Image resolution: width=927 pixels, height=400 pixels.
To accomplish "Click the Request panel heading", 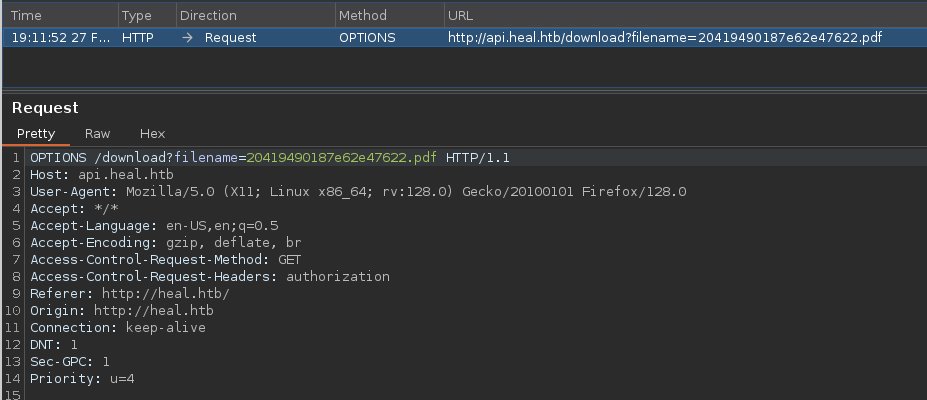I will [45, 108].
